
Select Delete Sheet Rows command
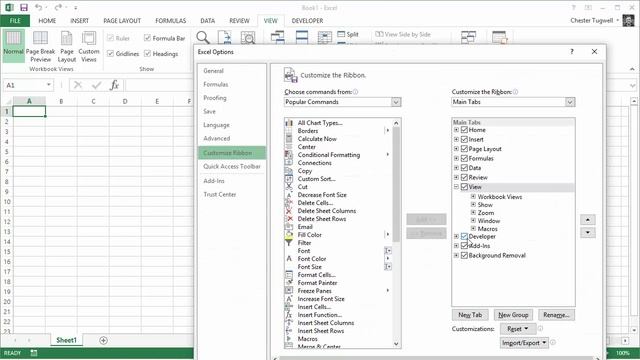[x=322, y=219]
